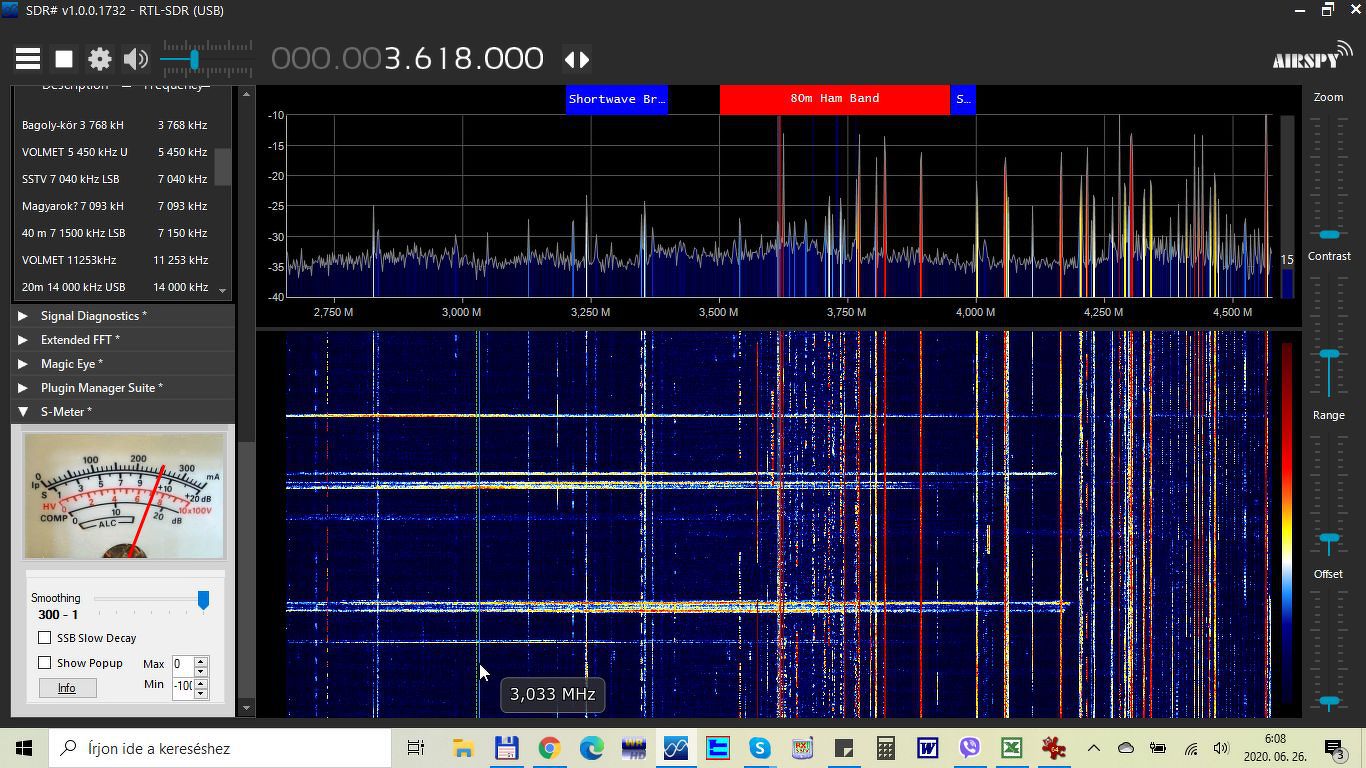Viewport: 1366px width, 768px height.
Task: Open Skype from the taskbar
Action: (760, 748)
